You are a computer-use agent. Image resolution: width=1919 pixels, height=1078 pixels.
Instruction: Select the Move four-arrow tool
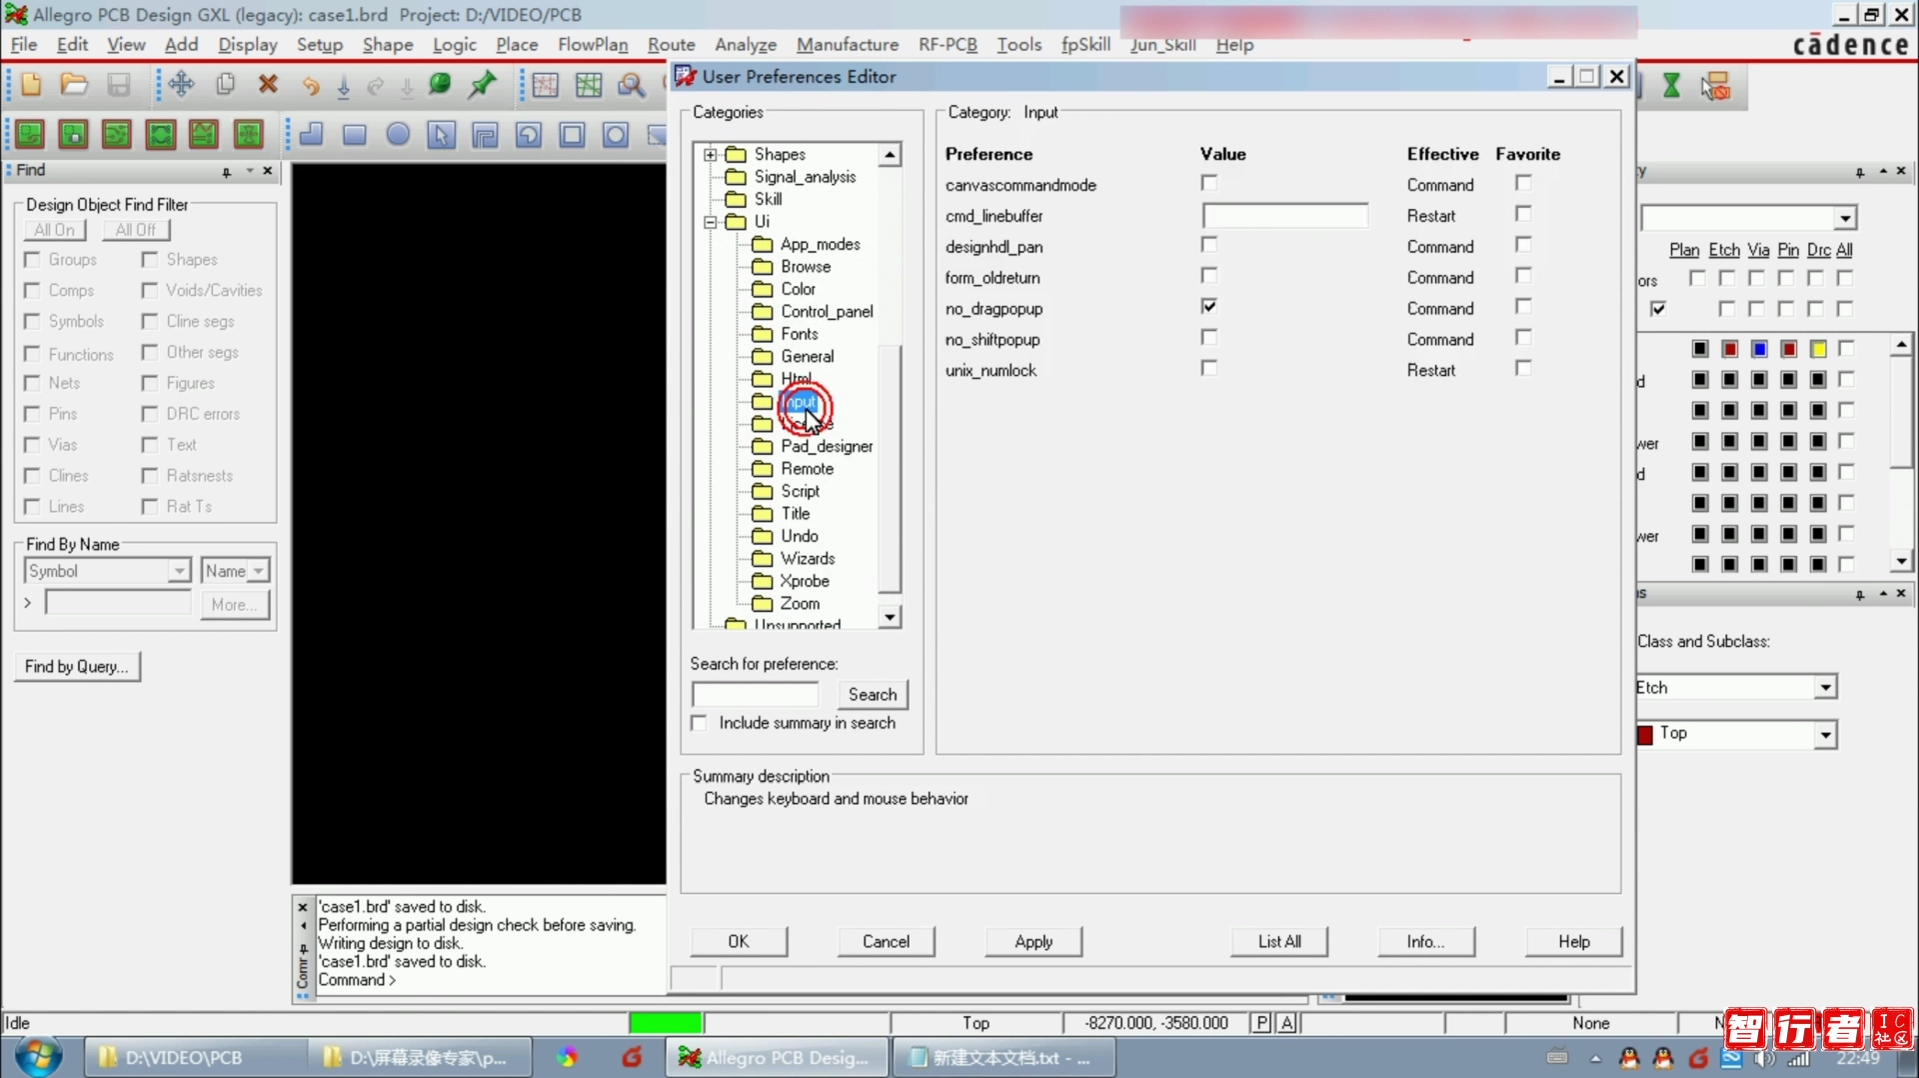181,85
